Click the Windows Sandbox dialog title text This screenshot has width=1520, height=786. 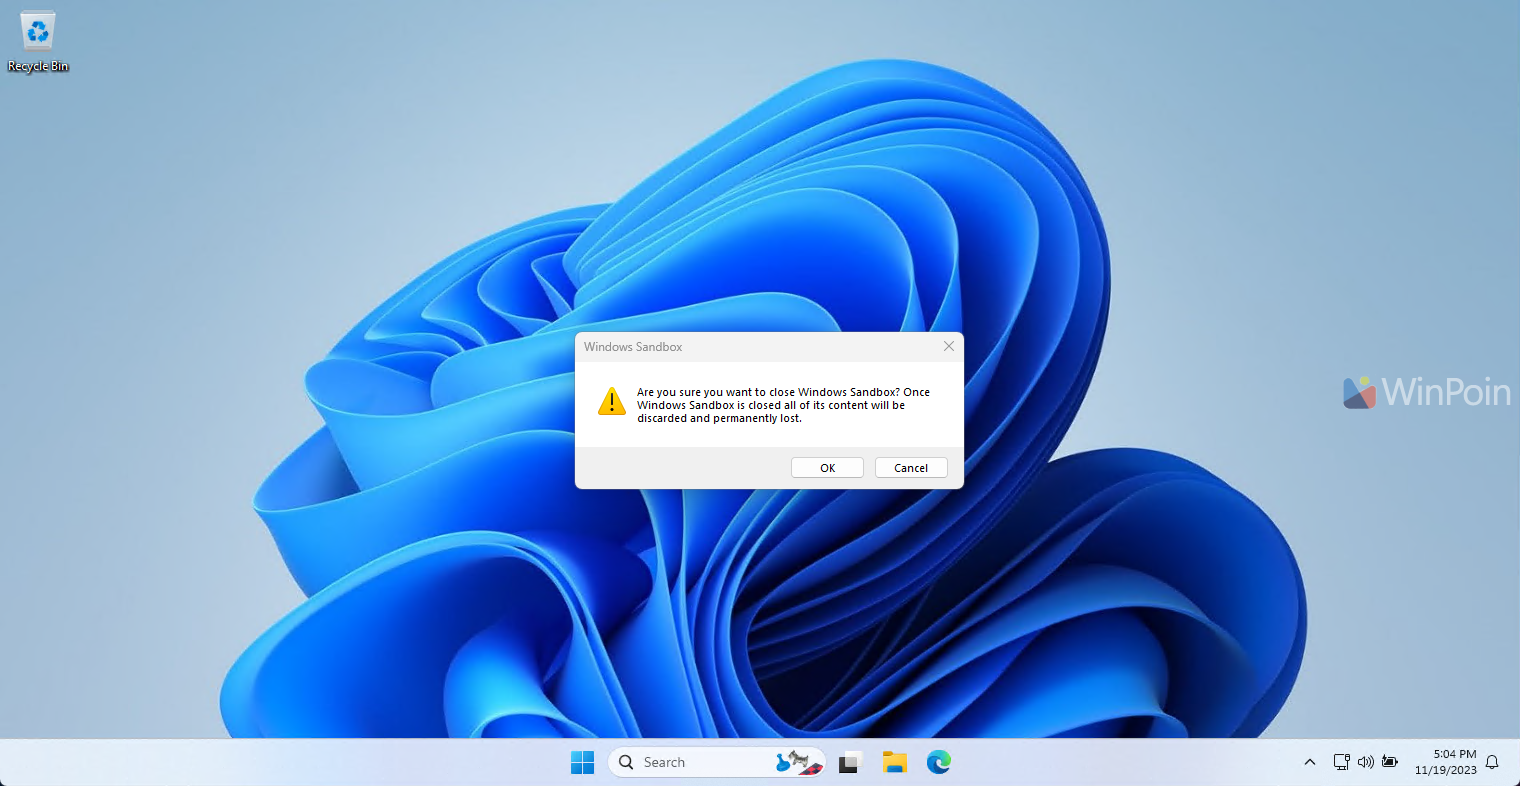(x=633, y=347)
